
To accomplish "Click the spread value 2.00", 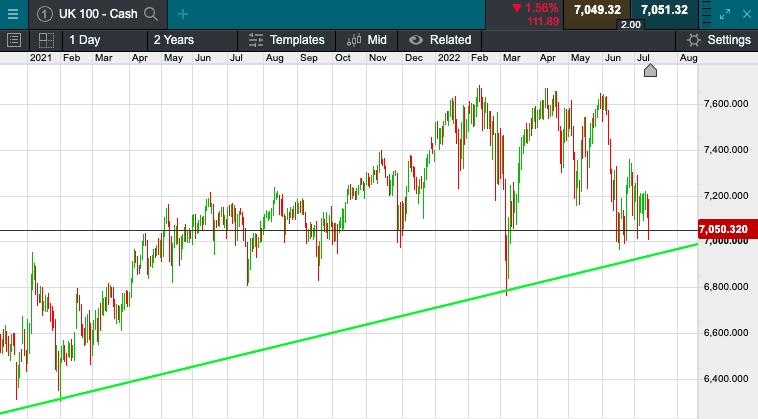I will [x=630, y=25].
